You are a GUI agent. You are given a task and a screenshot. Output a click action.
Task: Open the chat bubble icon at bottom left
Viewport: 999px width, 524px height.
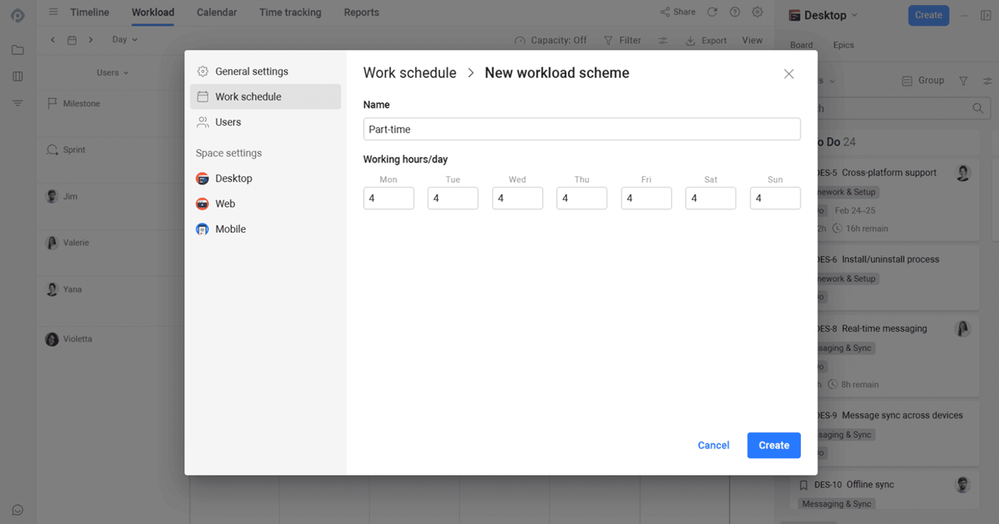[18, 510]
